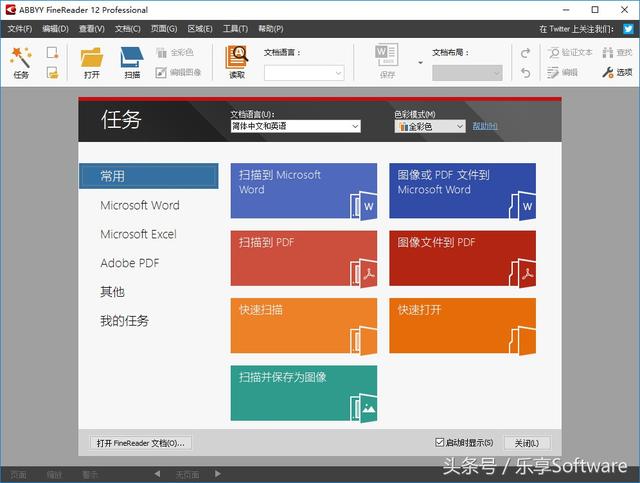Open a file with the 打开 folder icon
Viewport: 640px width, 483px height.
(92, 58)
